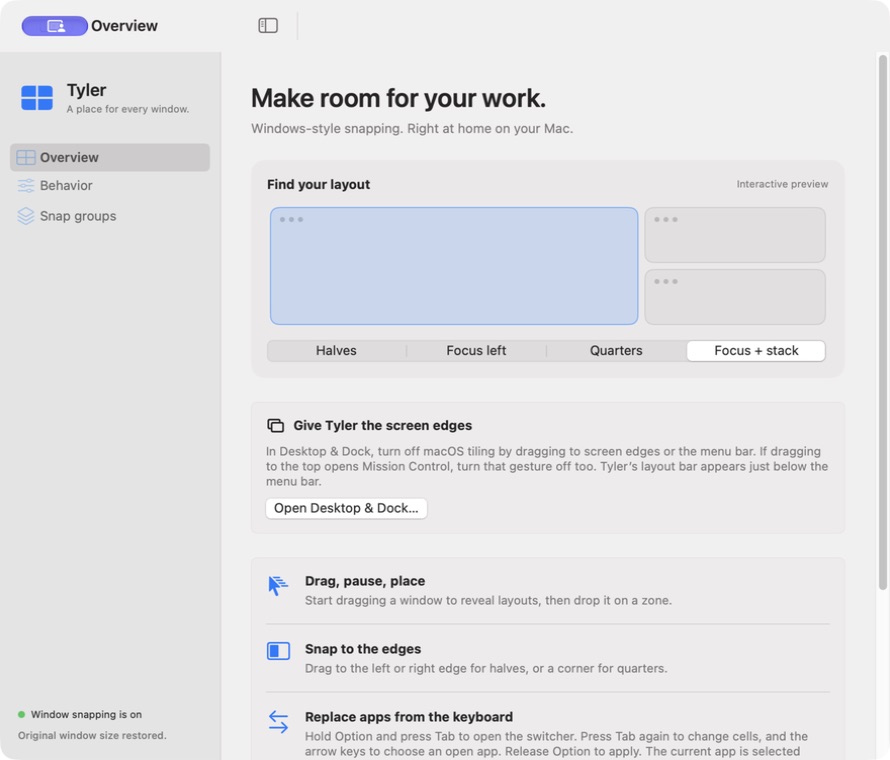Open the Behavior section
Viewport: 890px width, 760px height.
click(x=110, y=186)
